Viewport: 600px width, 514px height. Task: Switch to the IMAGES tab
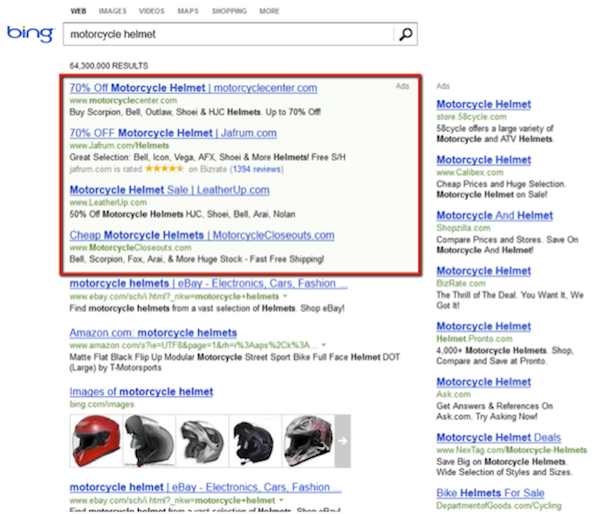coord(112,11)
